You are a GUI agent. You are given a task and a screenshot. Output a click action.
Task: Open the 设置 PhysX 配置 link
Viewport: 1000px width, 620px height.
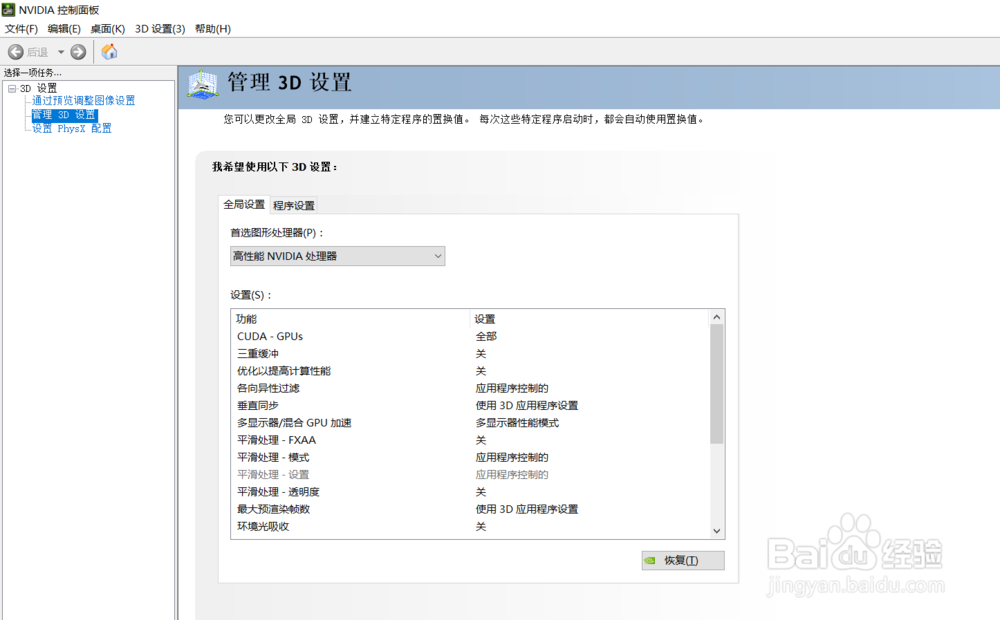(x=70, y=127)
